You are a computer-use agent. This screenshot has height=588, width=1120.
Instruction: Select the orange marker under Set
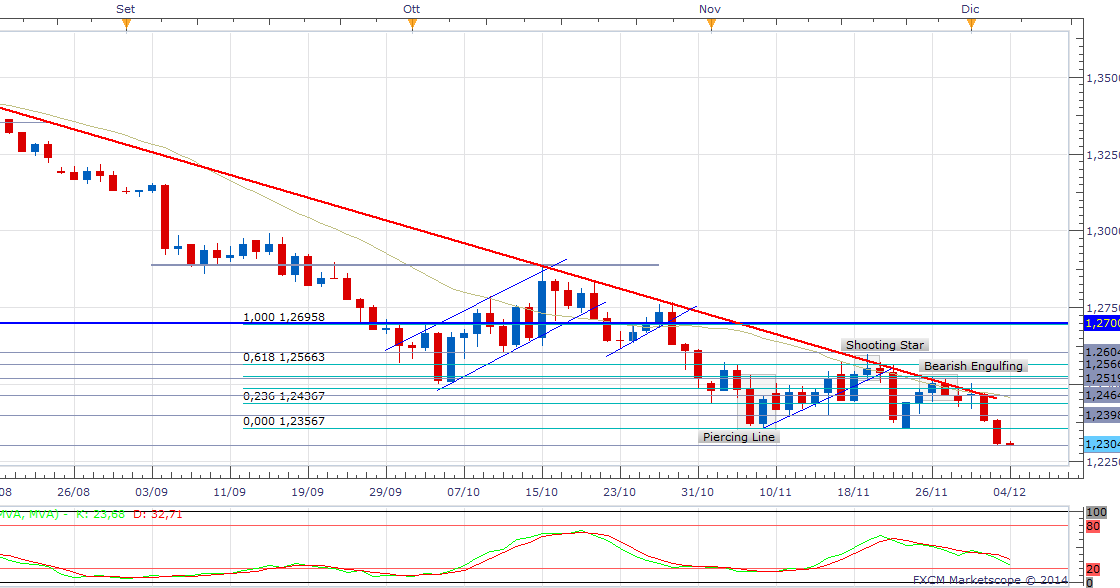click(126, 24)
